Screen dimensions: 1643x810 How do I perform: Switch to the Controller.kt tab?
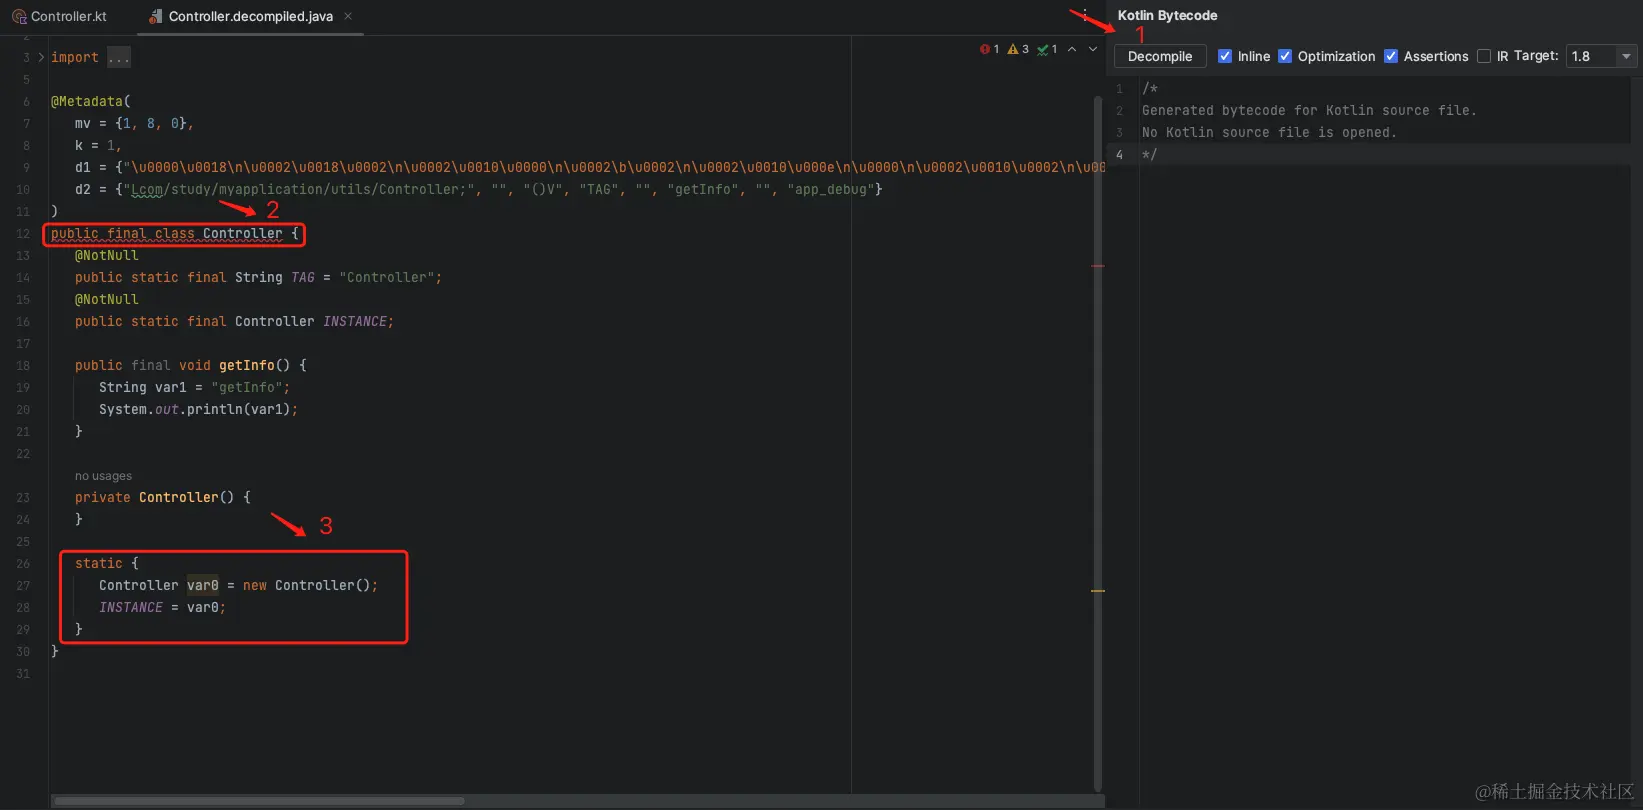[60, 16]
